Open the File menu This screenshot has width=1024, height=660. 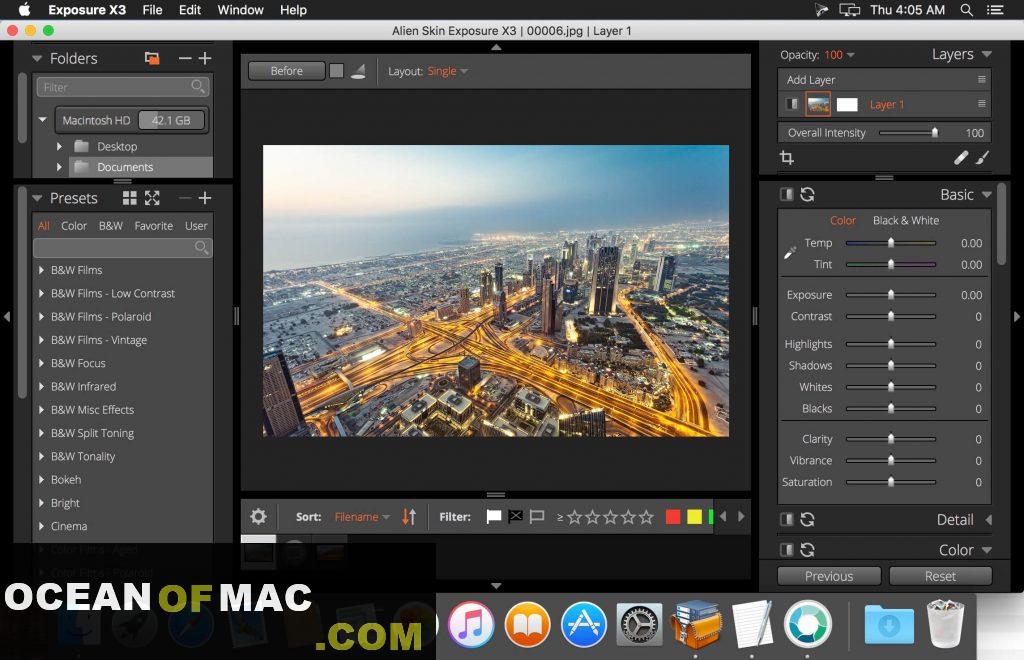coord(152,10)
